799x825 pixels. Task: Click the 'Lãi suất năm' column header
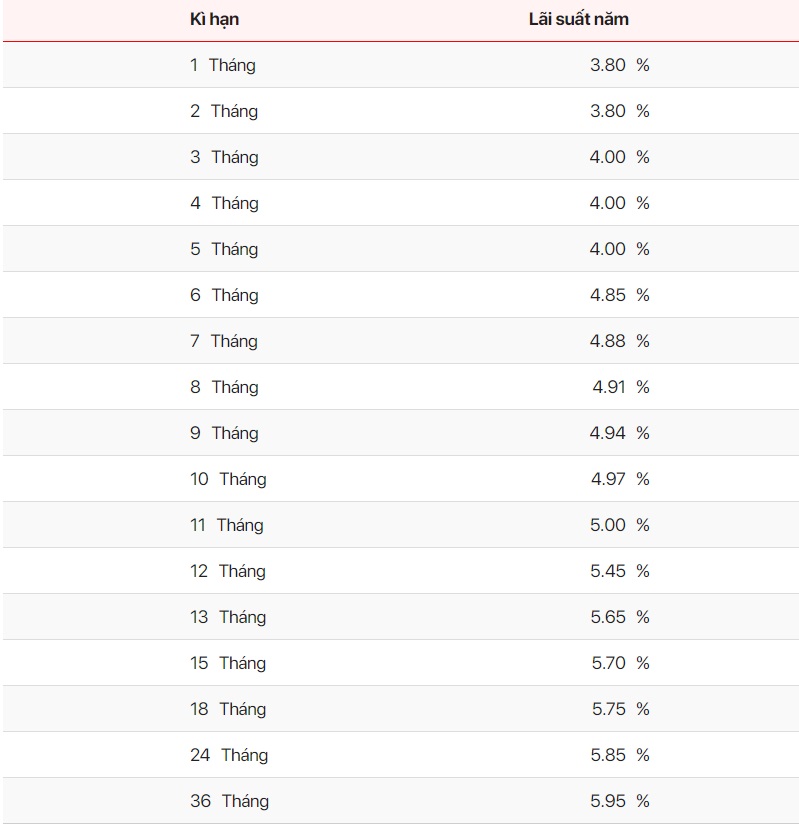click(x=578, y=19)
